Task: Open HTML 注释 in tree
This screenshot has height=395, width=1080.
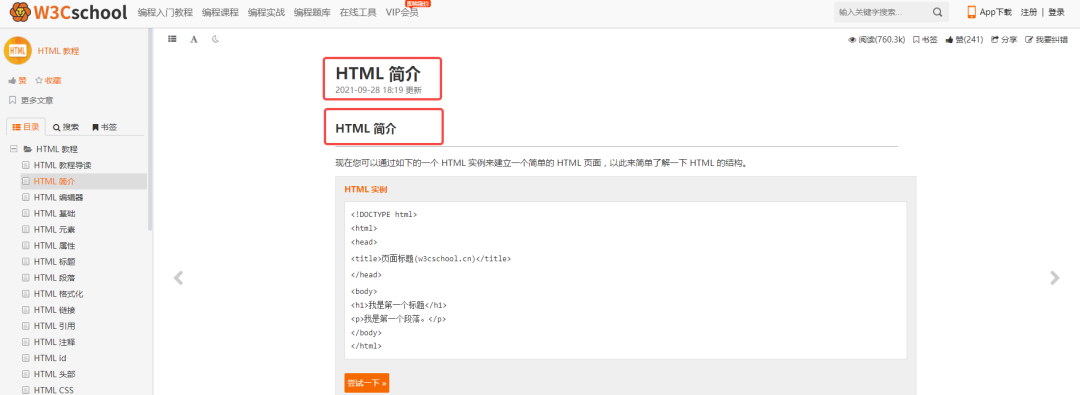Action: pyautogui.click(x=54, y=342)
